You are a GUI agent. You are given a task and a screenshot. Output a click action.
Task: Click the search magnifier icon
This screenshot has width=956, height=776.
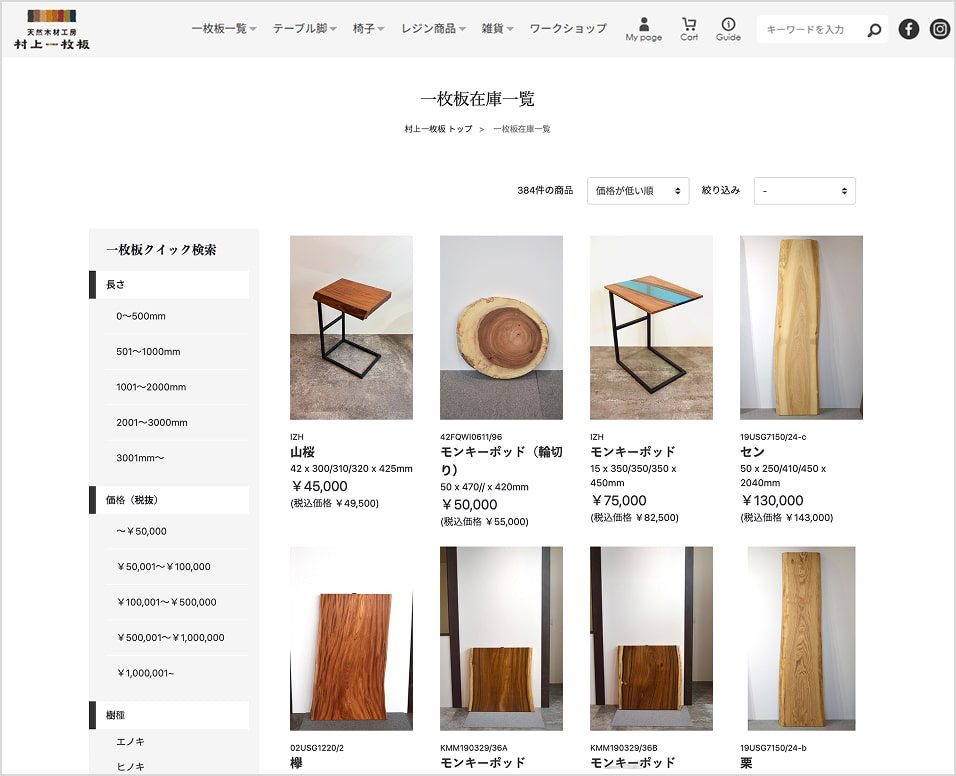874,30
